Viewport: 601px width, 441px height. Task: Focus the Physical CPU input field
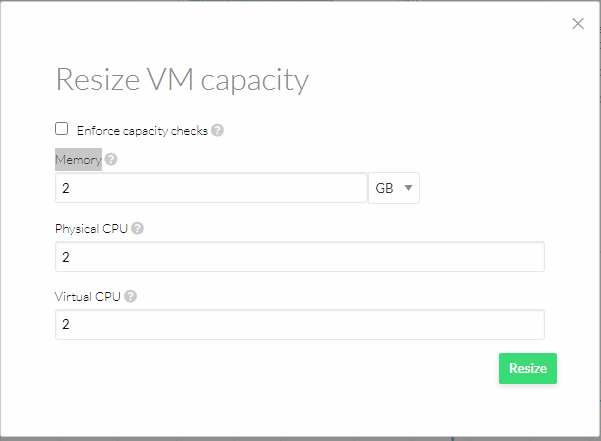[300, 257]
